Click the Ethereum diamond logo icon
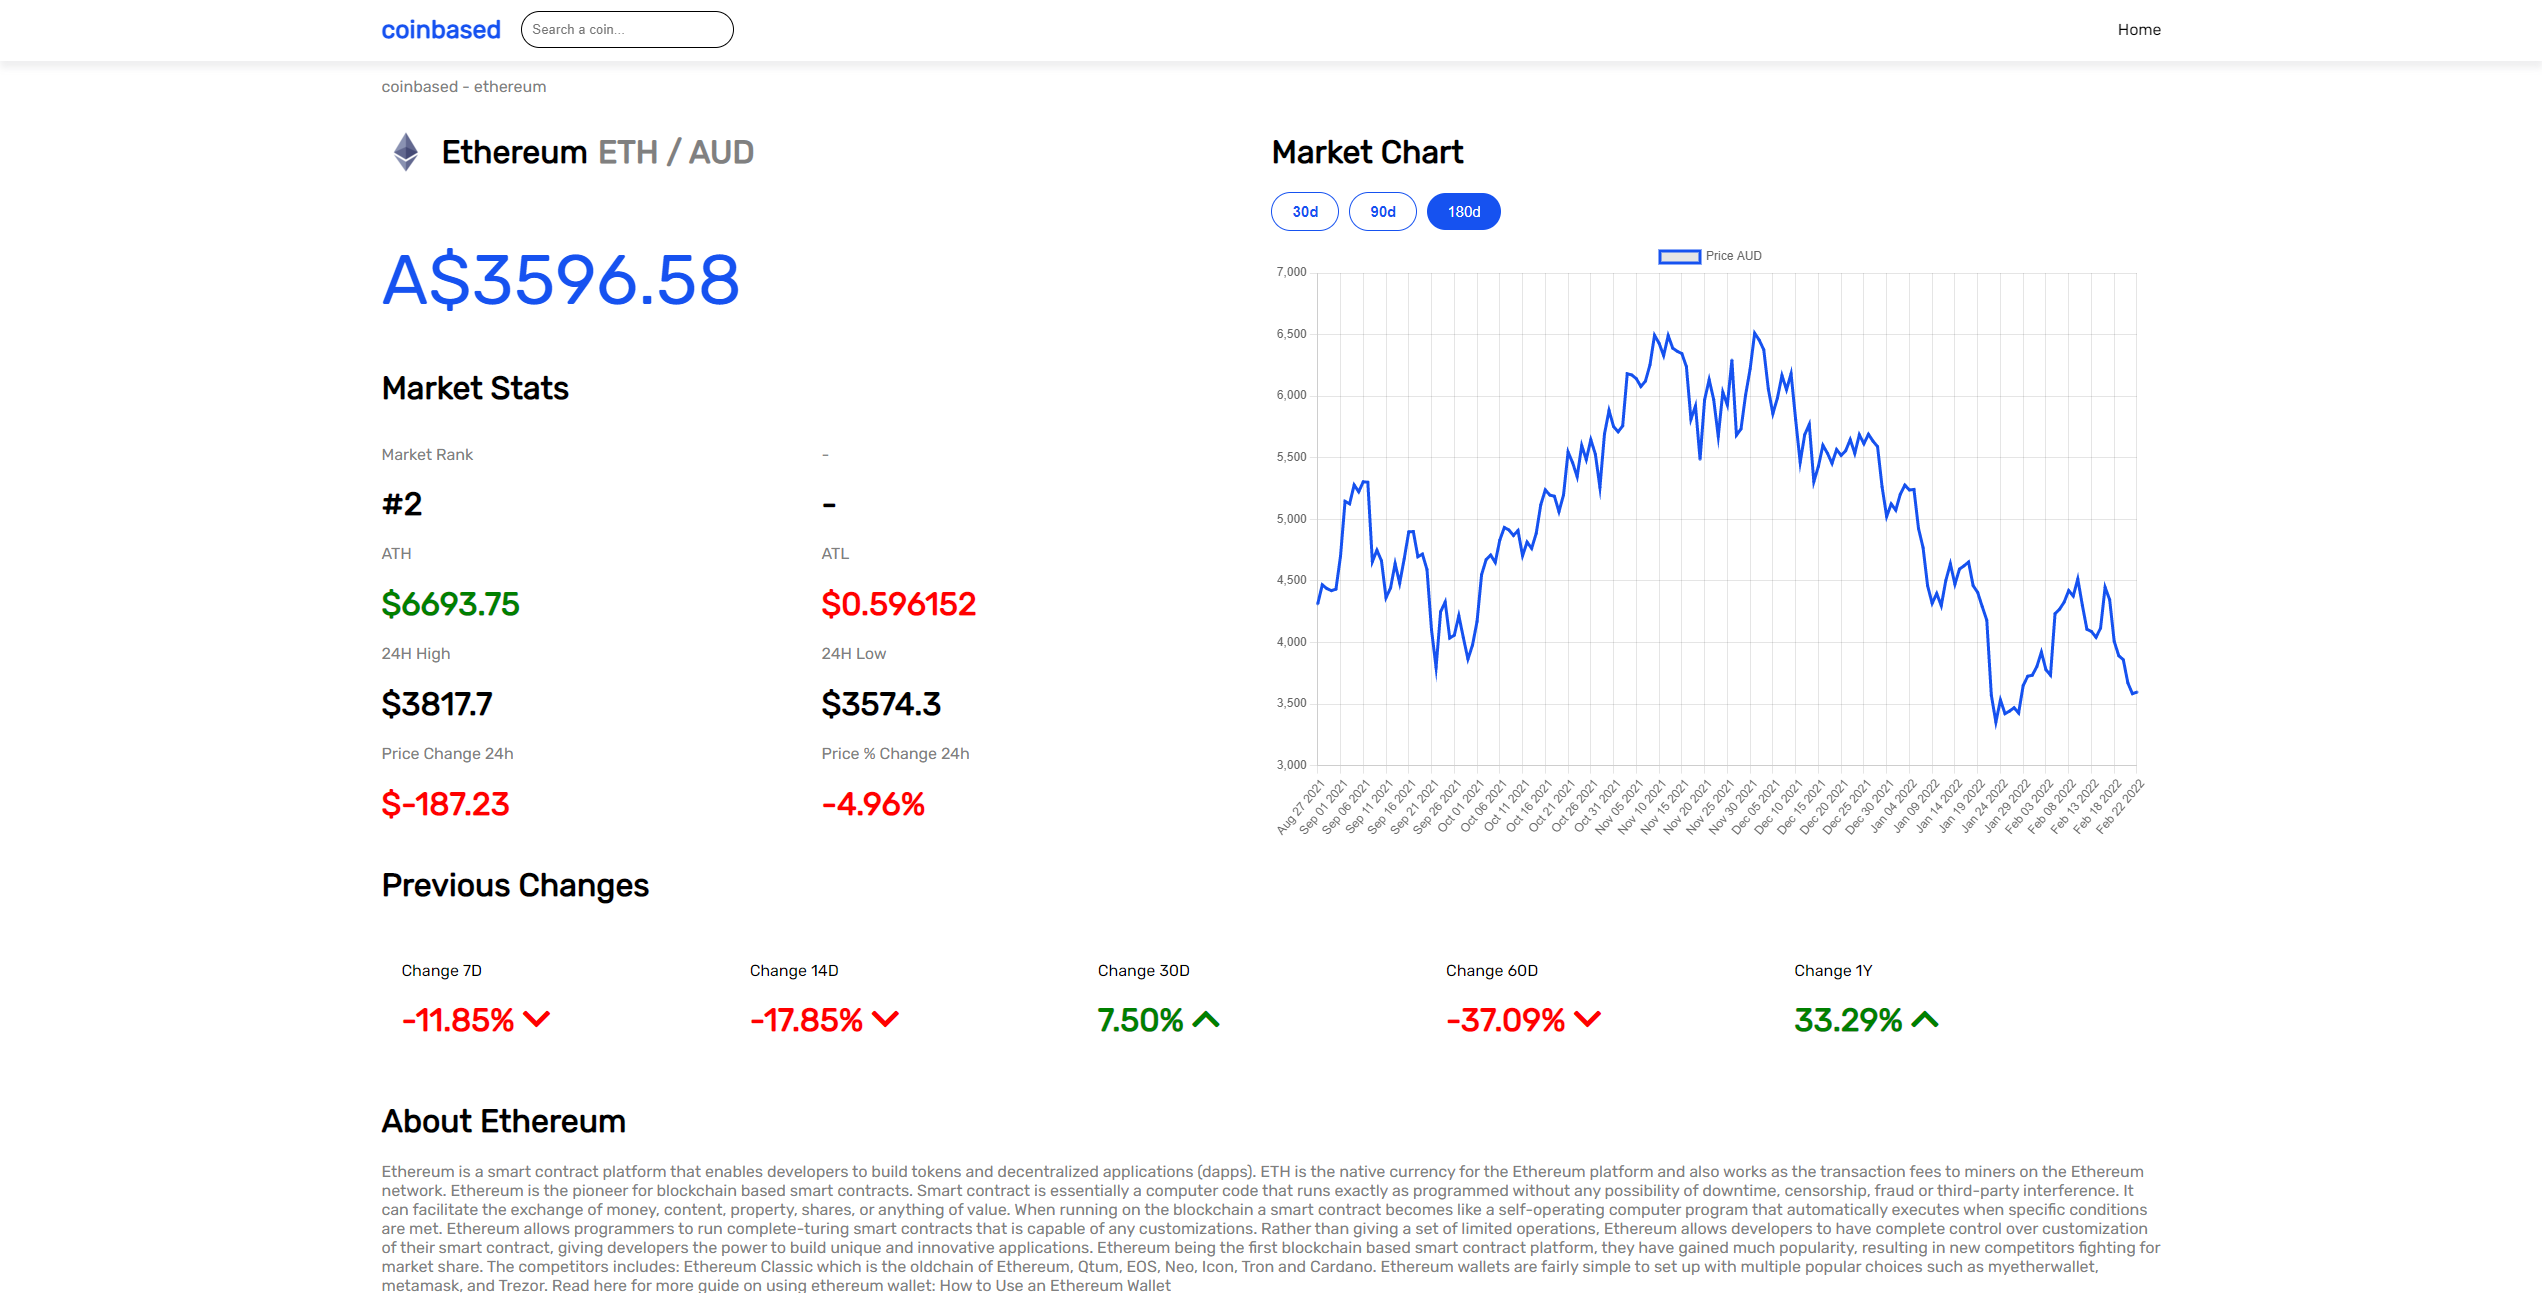 (405, 152)
